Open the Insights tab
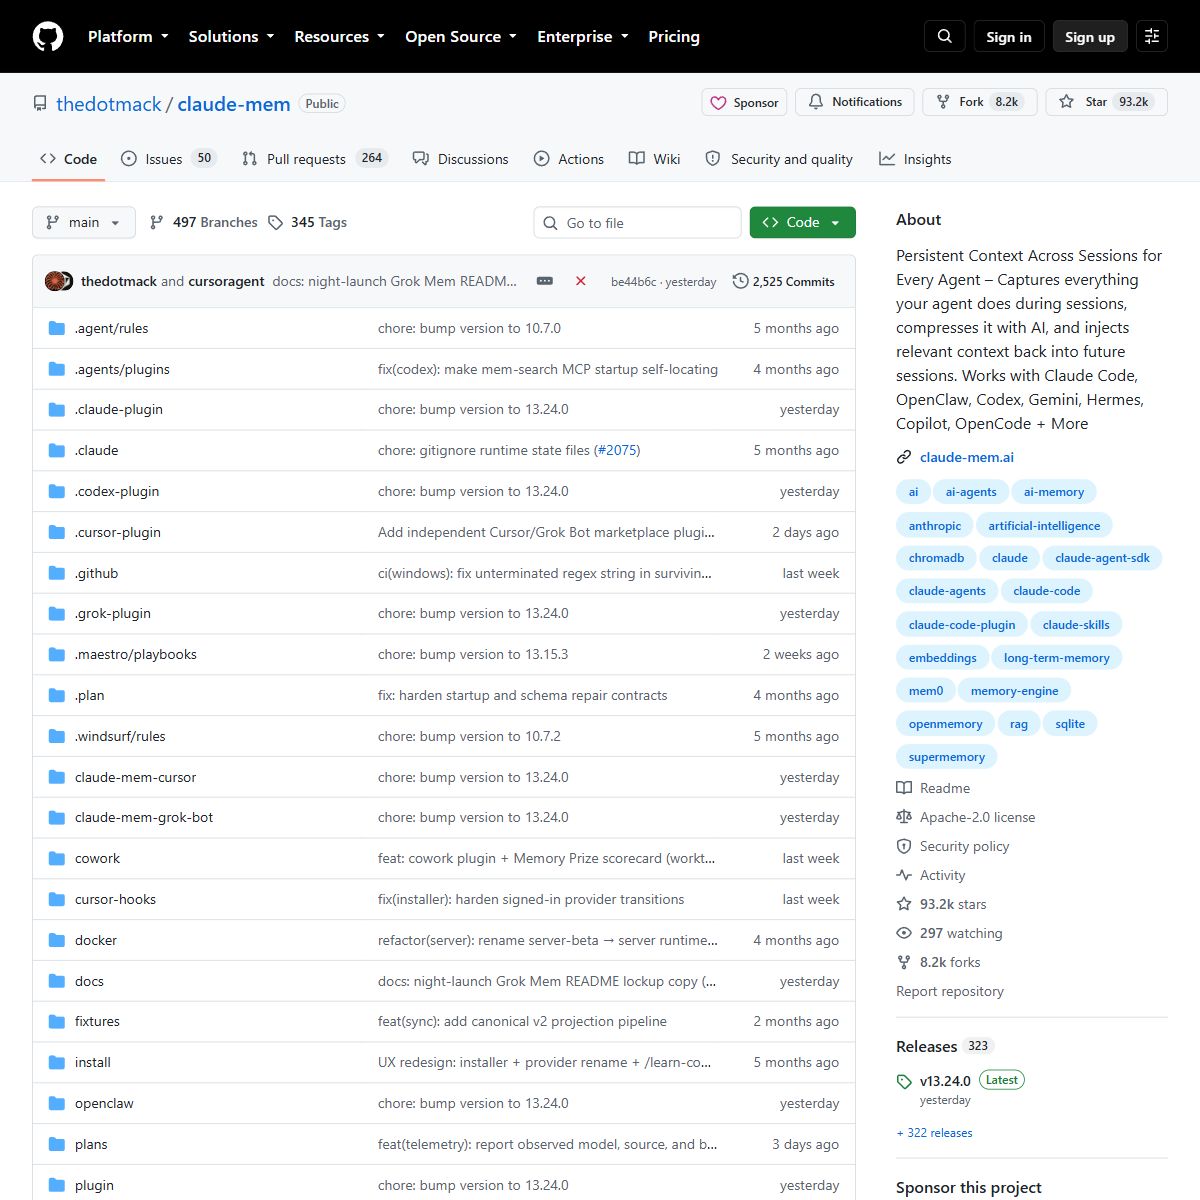 [x=915, y=158]
